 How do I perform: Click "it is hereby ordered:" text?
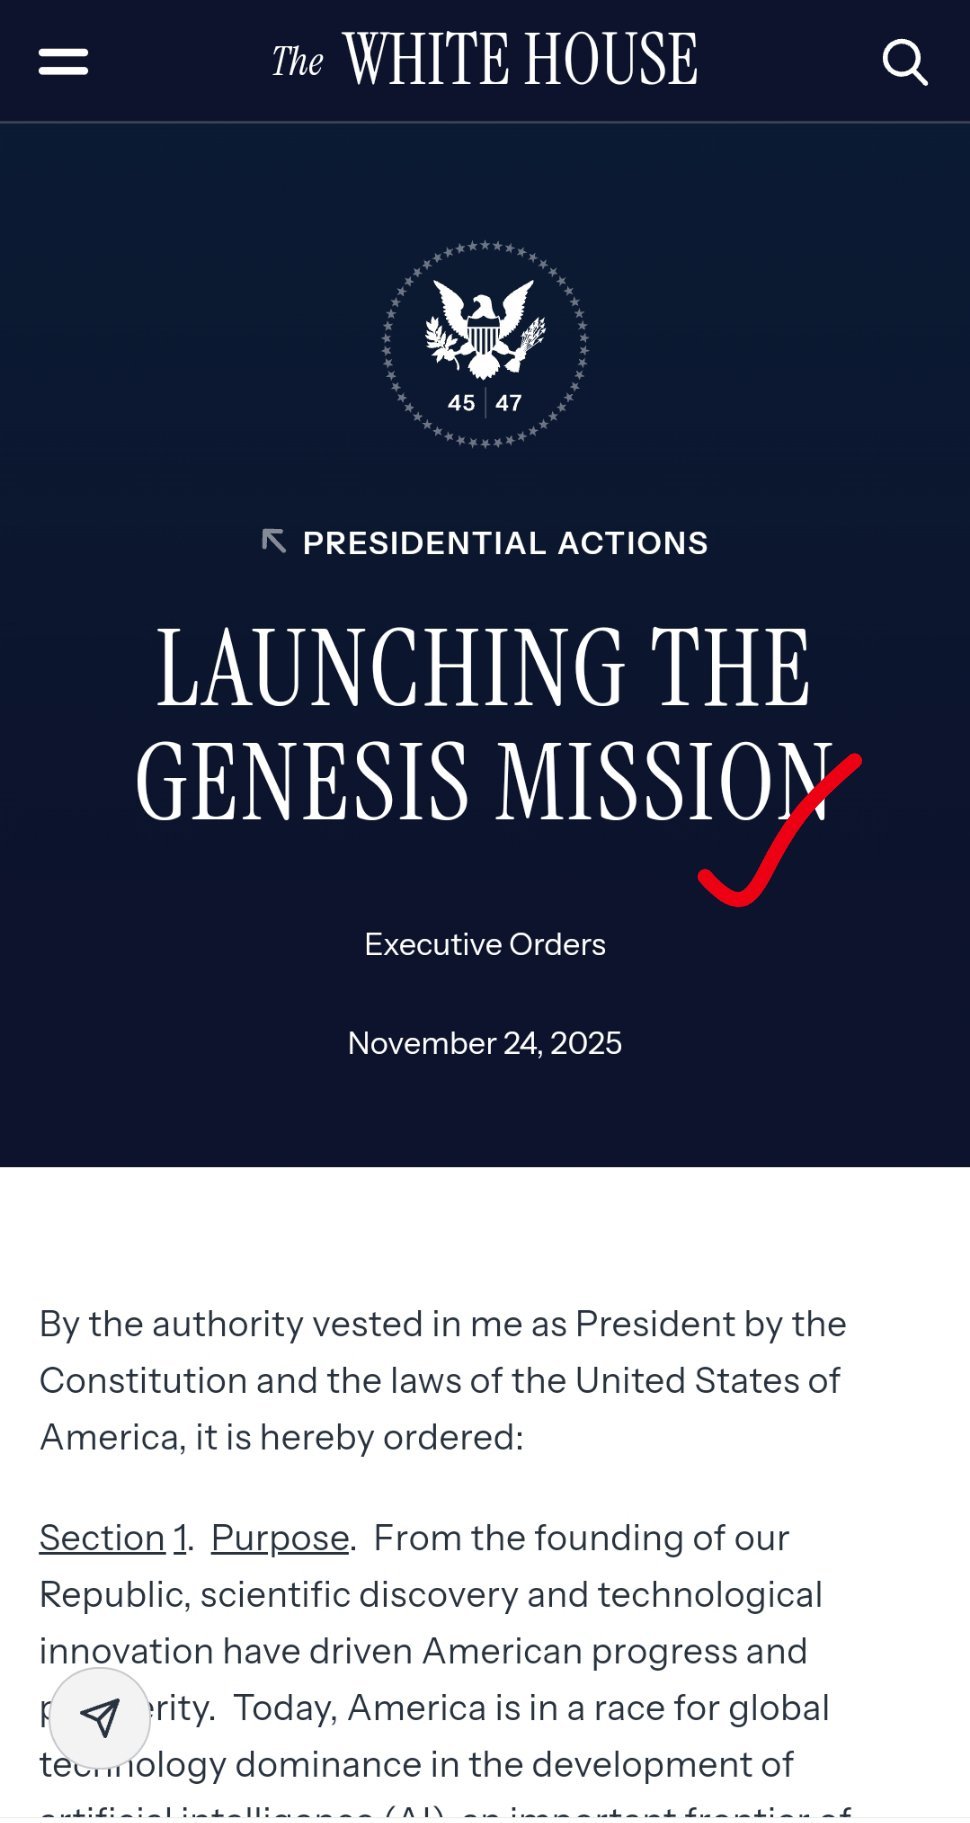click(x=390, y=1437)
